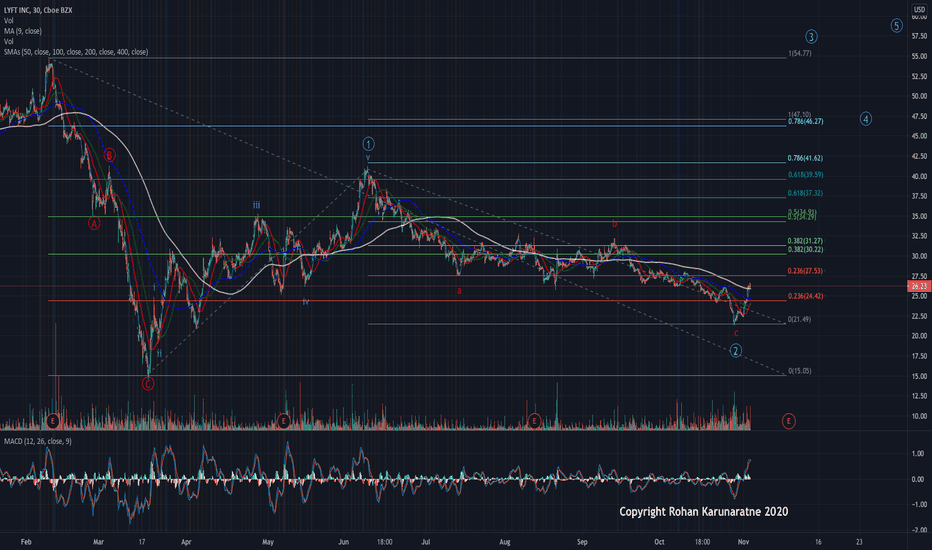The height and width of the screenshot is (550, 932).
Task: Click the Oct label on time axis
Action: pos(659,542)
